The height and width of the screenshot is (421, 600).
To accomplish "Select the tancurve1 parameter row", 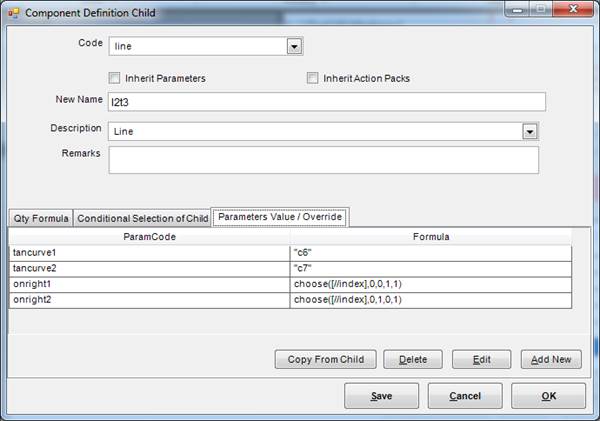I will (x=149, y=254).
